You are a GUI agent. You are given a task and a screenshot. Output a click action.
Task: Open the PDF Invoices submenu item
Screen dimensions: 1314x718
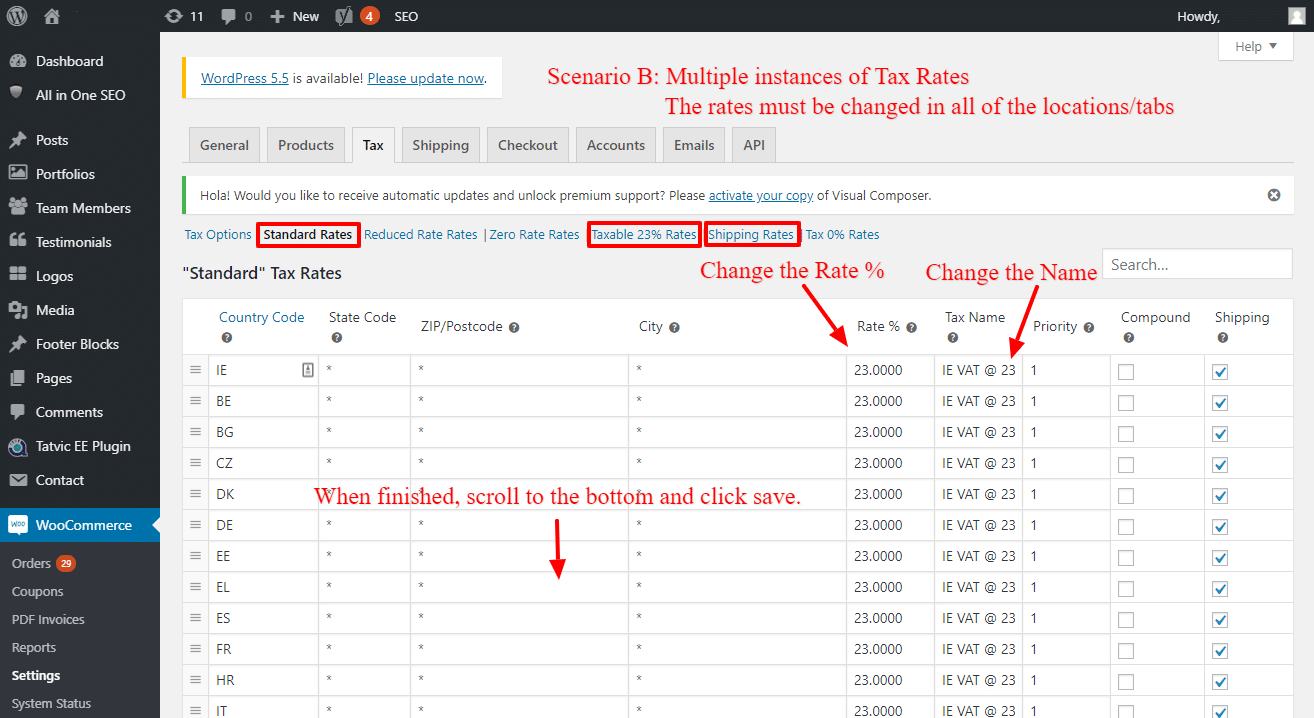tap(48, 619)
